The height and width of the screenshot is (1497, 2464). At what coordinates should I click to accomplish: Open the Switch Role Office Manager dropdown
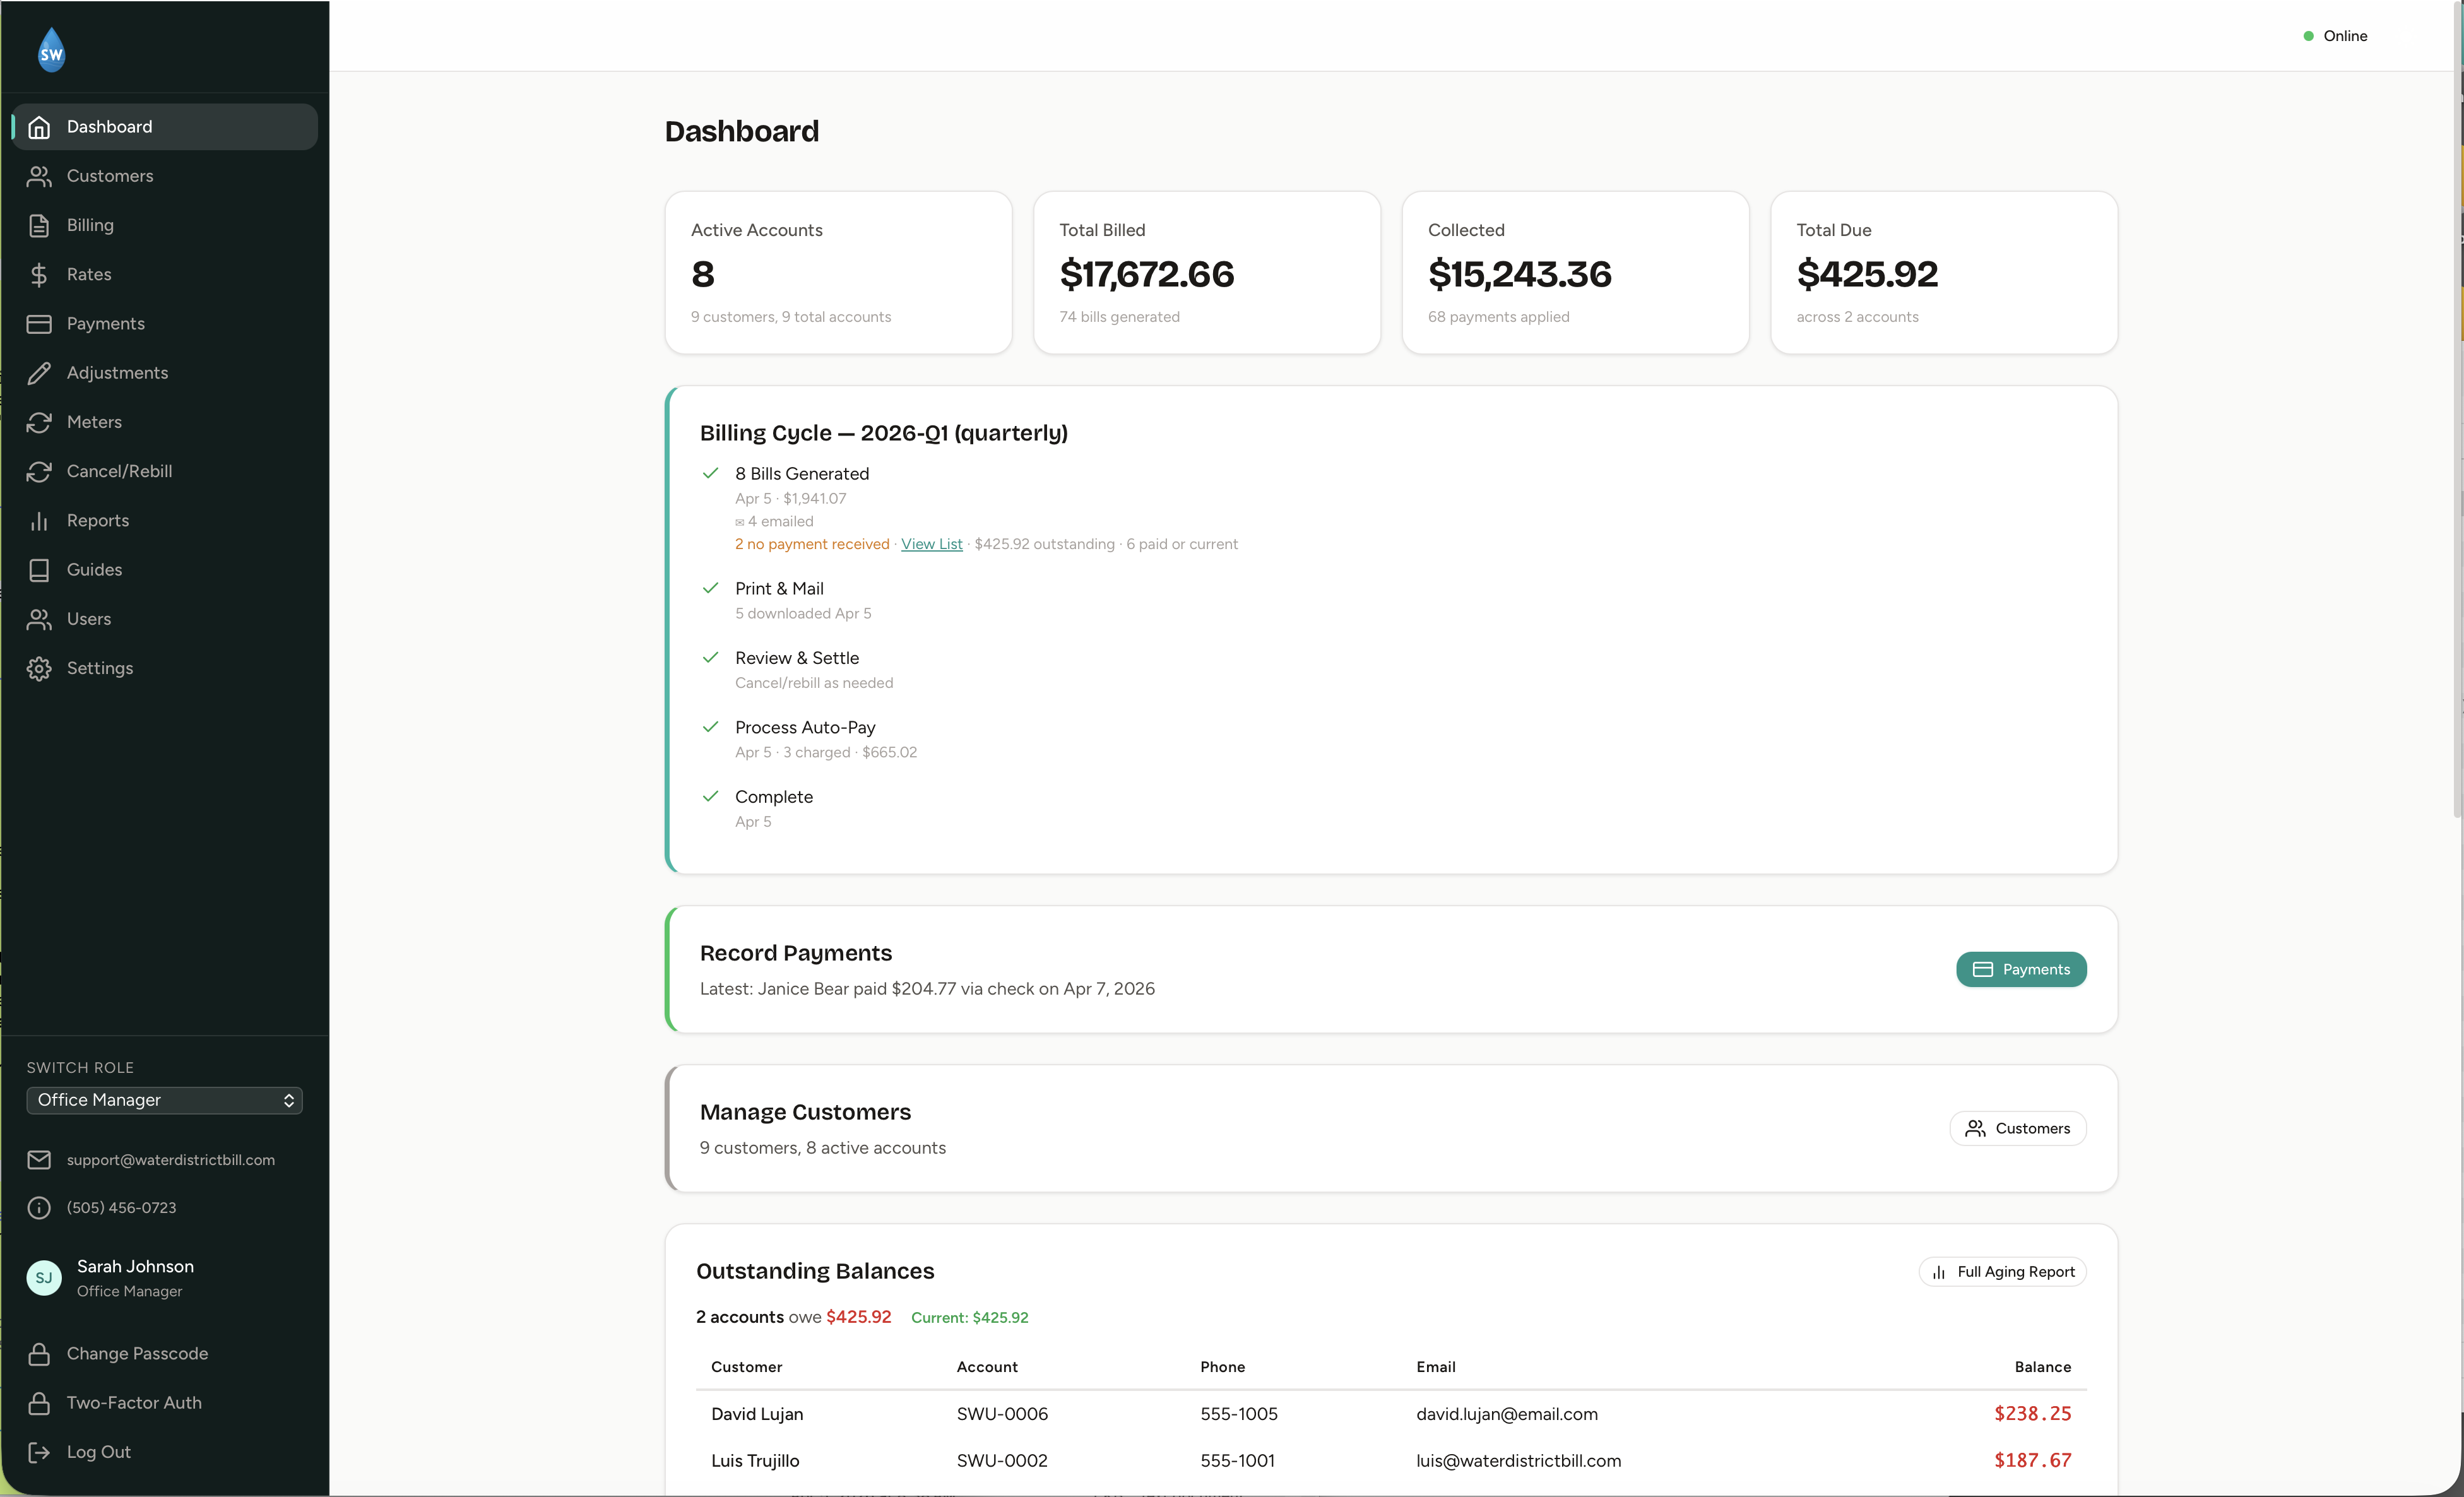tap(165, 1100)
